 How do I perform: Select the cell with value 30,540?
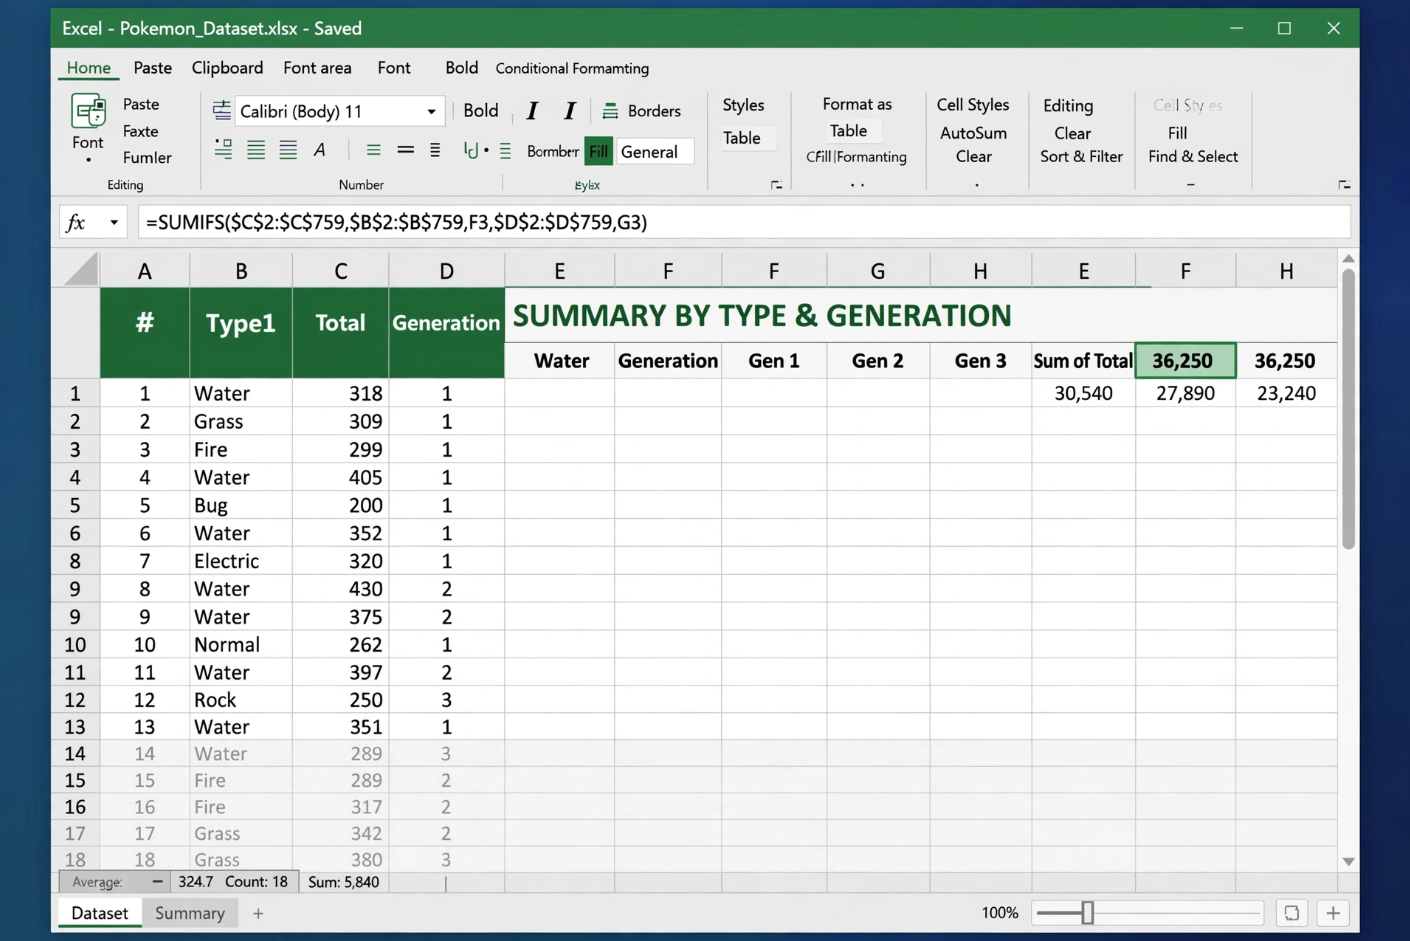coord(1083,393)
